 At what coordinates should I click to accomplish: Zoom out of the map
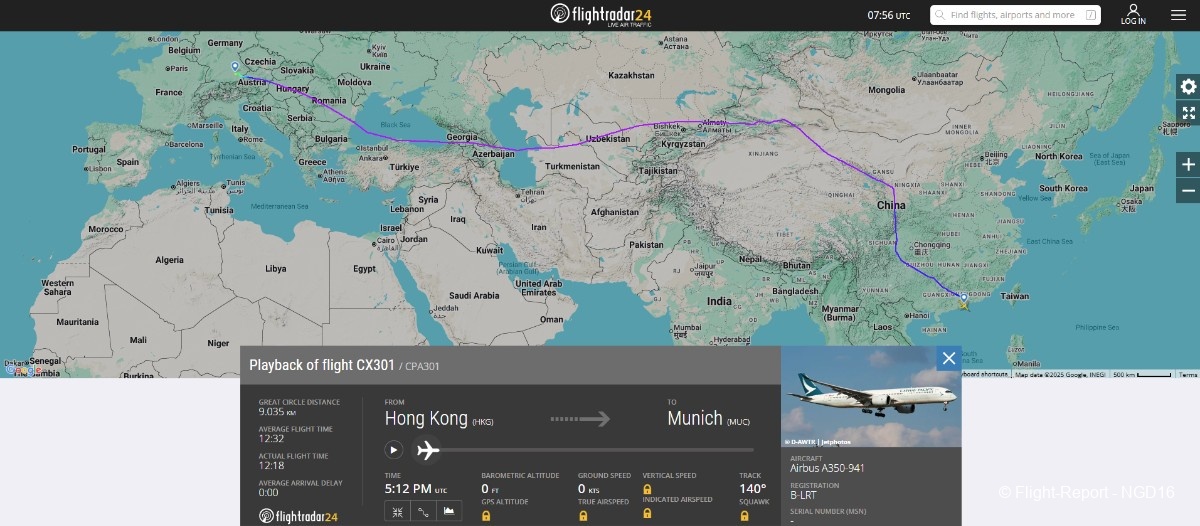point(1188,190)
